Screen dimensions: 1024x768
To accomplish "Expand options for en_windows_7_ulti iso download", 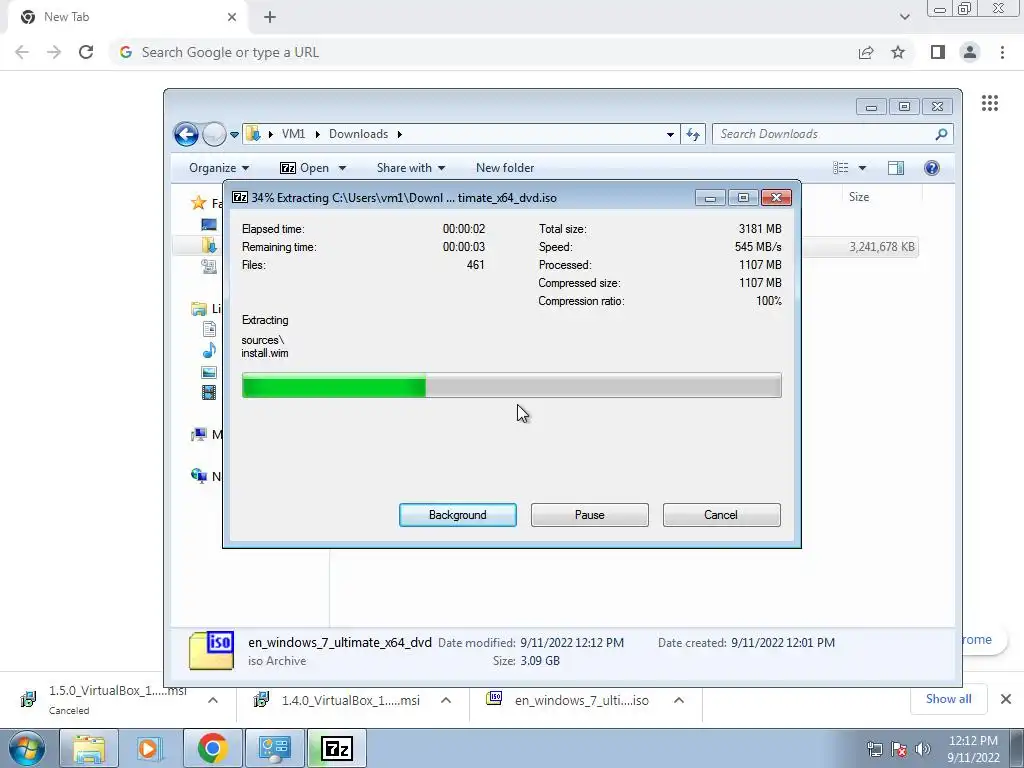I will point(679,700).
